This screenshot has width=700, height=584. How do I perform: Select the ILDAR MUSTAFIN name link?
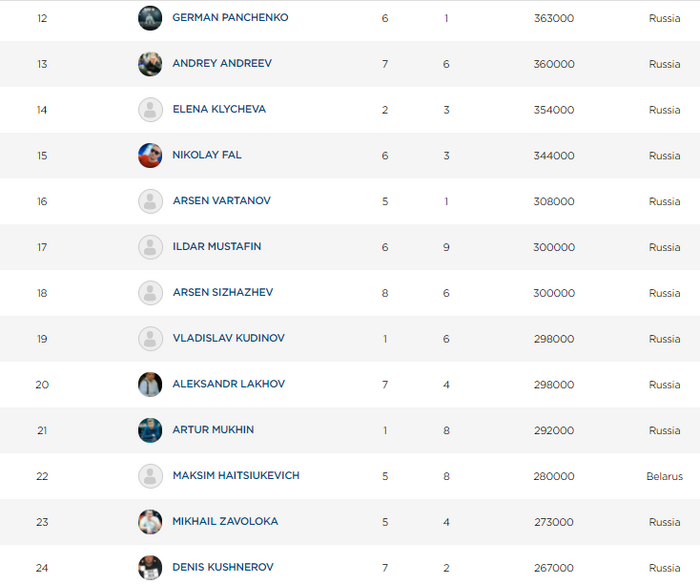[217, 246]
